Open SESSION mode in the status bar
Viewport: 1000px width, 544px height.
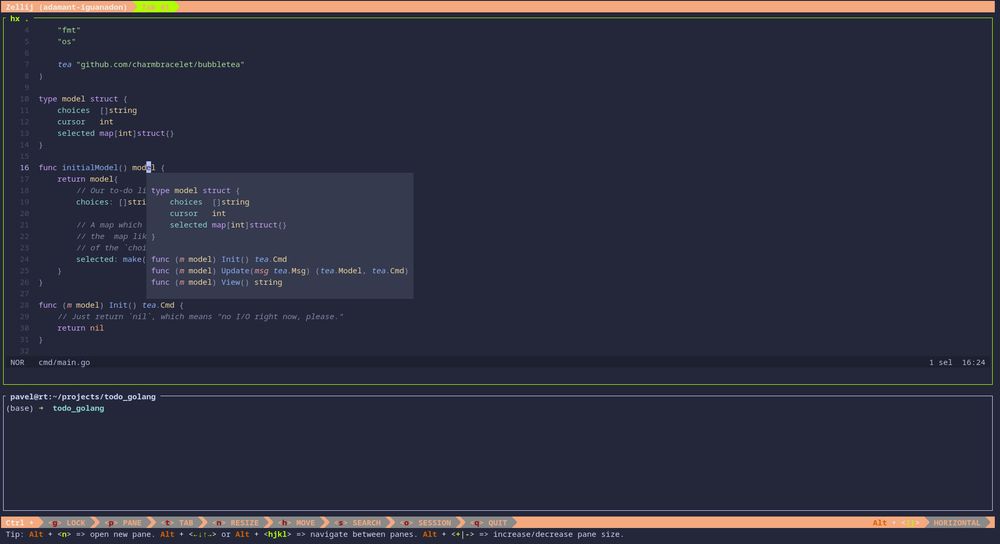[427, 522]
